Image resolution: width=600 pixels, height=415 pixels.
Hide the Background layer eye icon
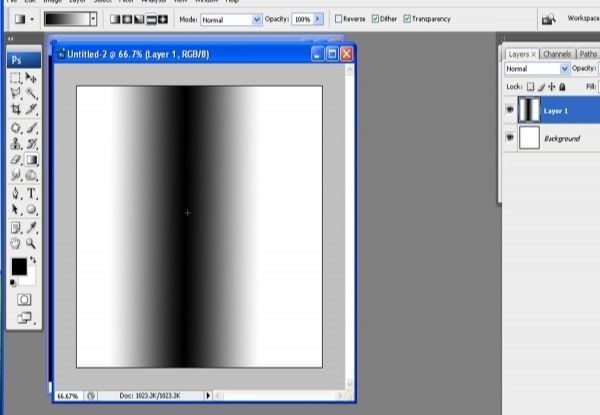(510, 137)
